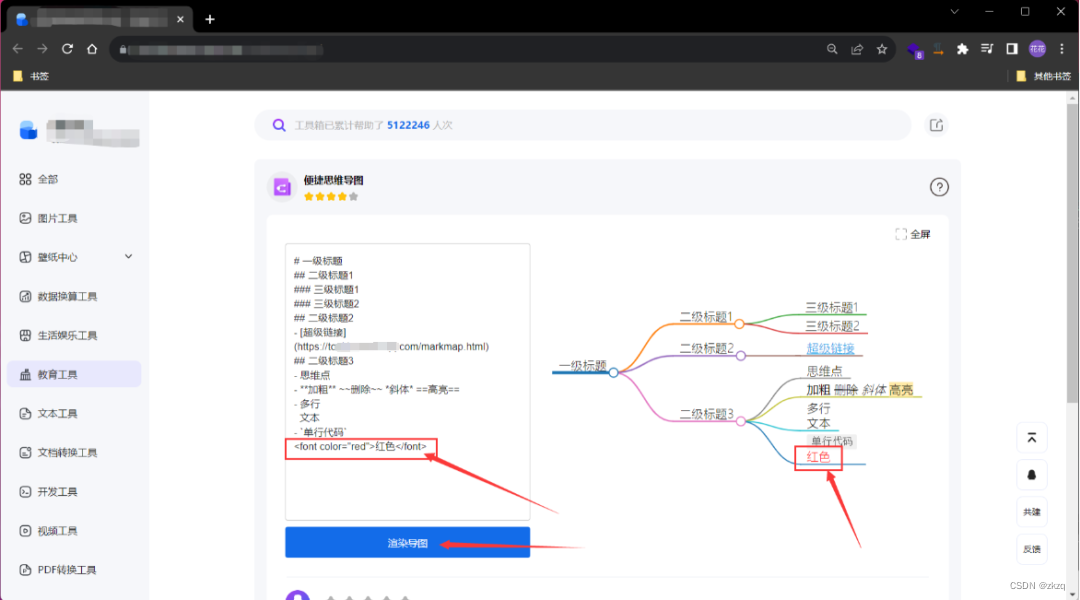Image resolution: width=1080 pixels, height=600 pixels.
Task: Click the orange extension icon in toolbar
Action: pyautogui.click(x=938, y=50)
